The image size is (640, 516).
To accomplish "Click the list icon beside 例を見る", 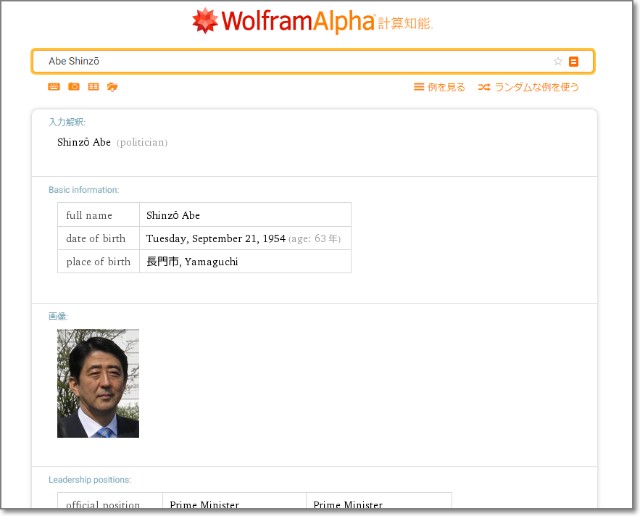I will pos(419,87).
